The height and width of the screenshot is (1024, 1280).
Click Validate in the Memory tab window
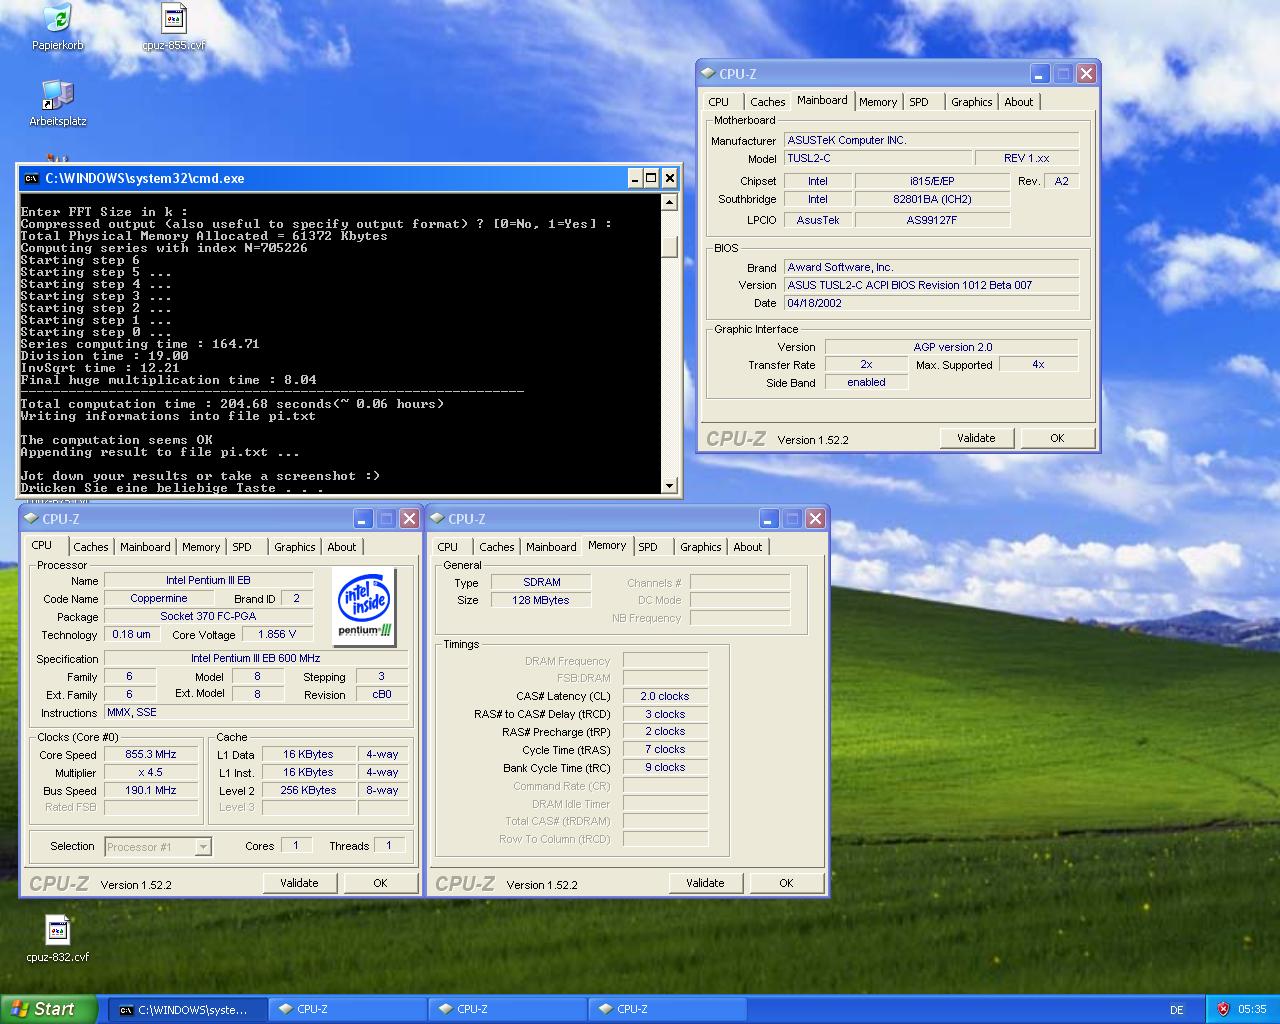click(705, 883)
